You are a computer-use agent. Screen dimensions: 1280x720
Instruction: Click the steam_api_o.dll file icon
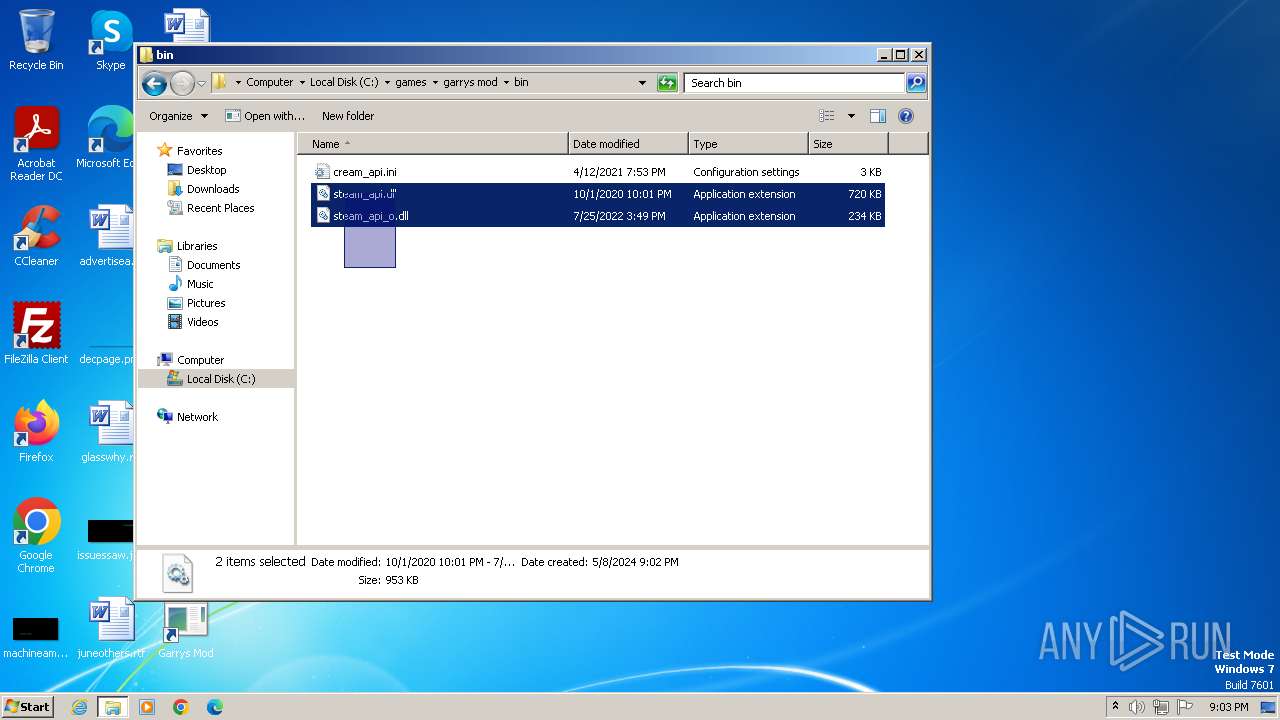click(322, 216)
